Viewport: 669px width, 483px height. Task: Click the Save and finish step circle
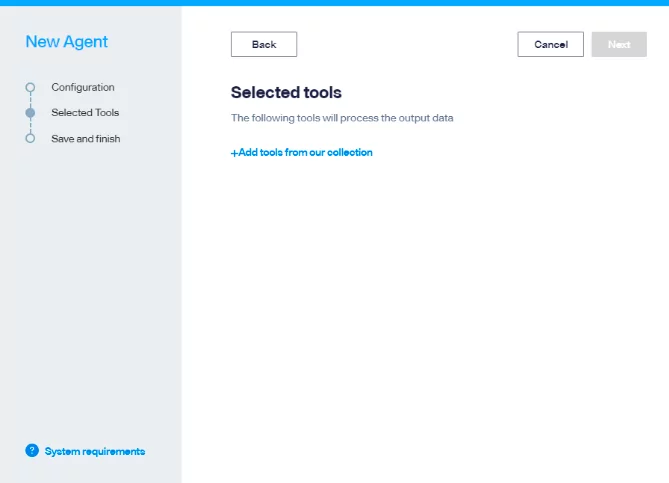[x=30, y=139]
